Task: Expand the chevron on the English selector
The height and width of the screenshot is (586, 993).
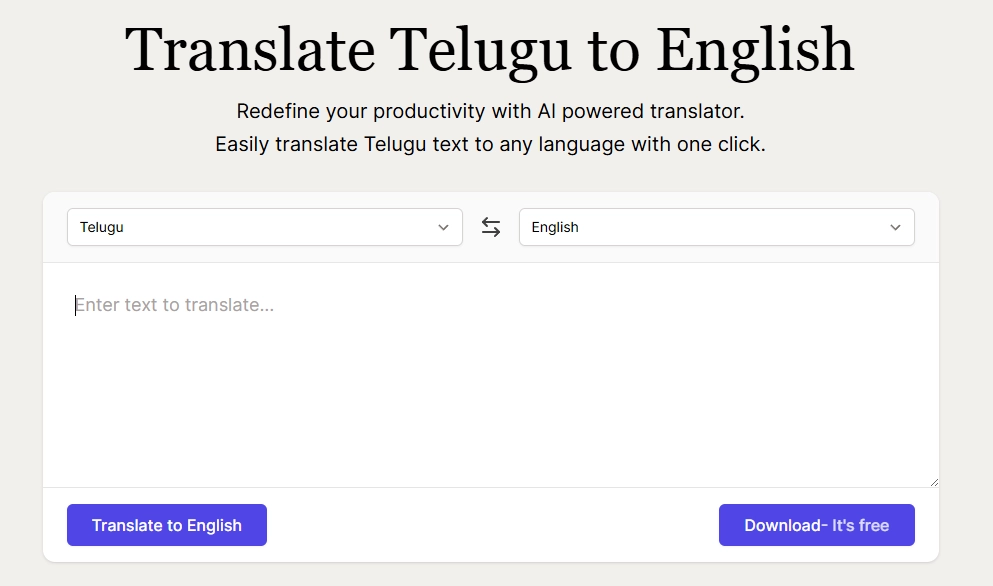Action: click(x=895, y=227)
